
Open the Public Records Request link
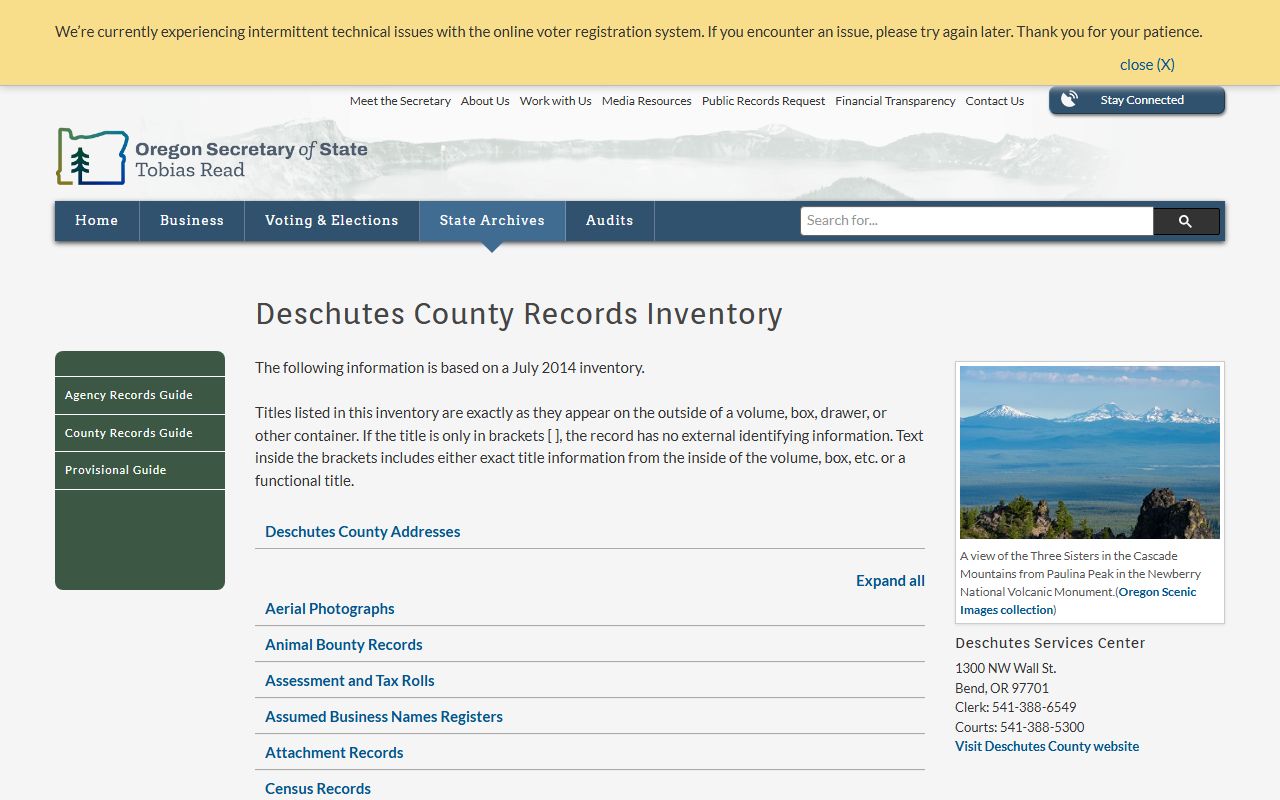[x=764, y=101]
